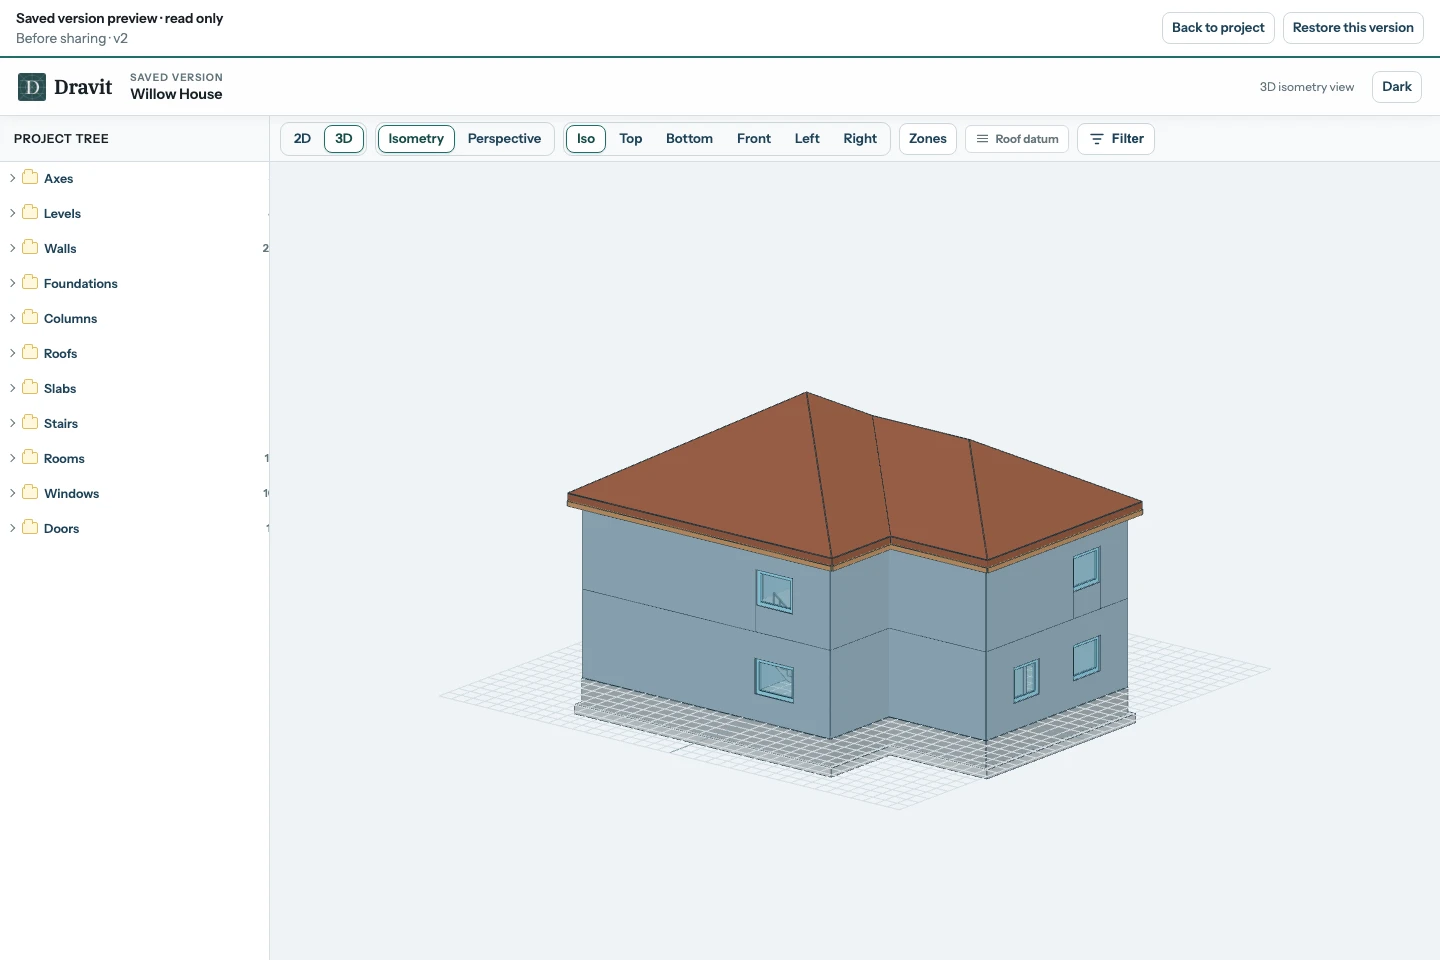Screen dimensions: 1440x960
Task: Expand the Doors tree node
Action: click(12, 528)
